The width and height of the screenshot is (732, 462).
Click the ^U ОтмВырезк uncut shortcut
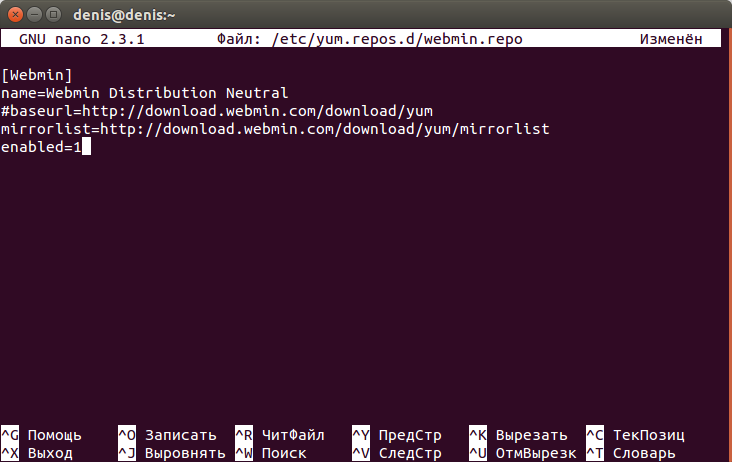click(523, 453)
